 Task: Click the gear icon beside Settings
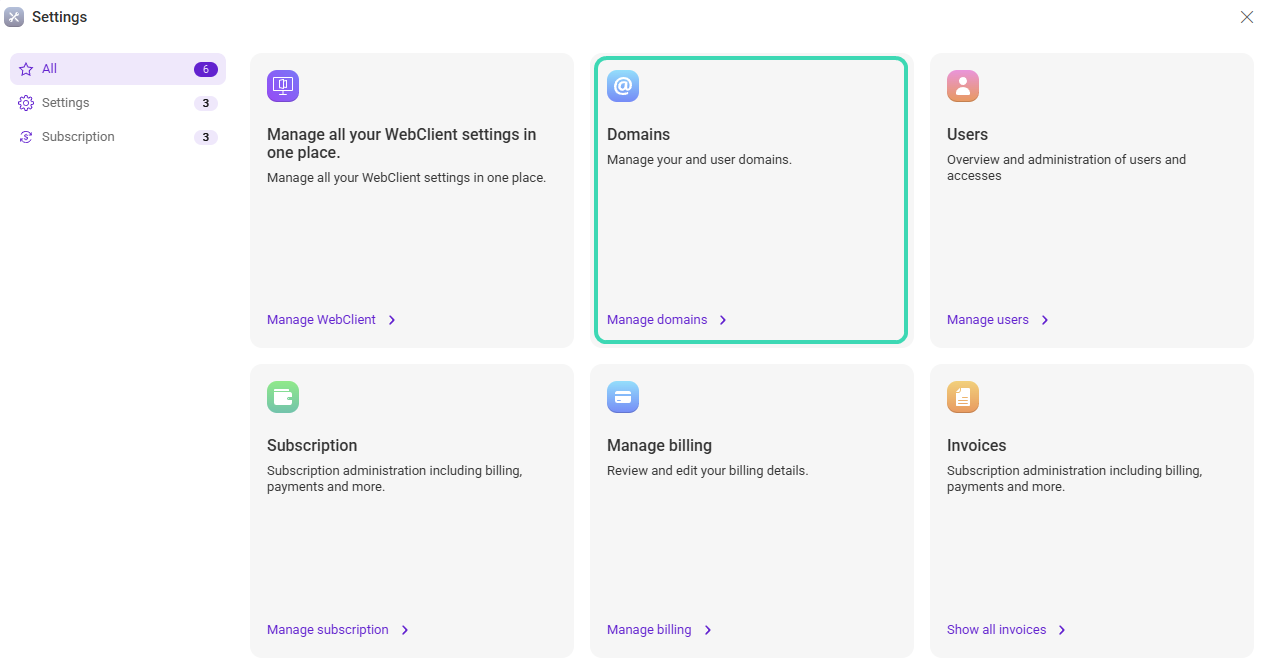tap(25, 102)
